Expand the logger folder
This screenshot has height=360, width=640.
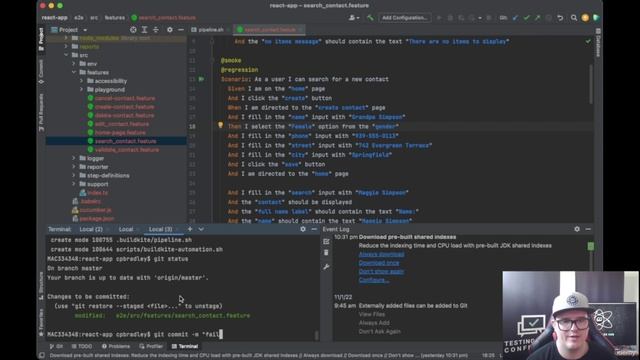tap(74, 158)
